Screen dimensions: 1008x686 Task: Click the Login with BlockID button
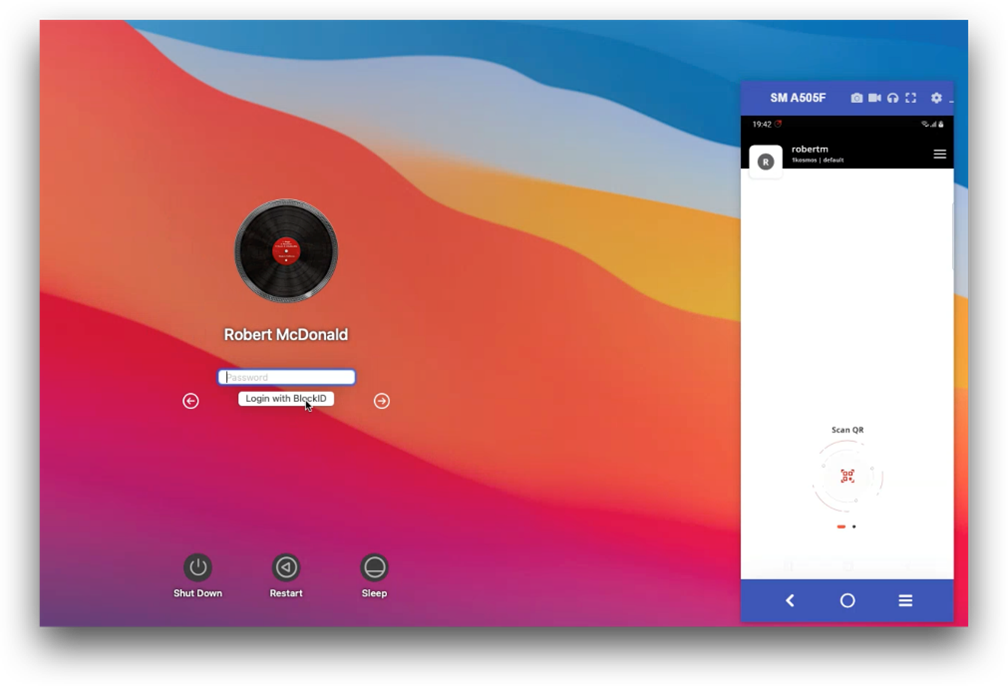(285, 398)
